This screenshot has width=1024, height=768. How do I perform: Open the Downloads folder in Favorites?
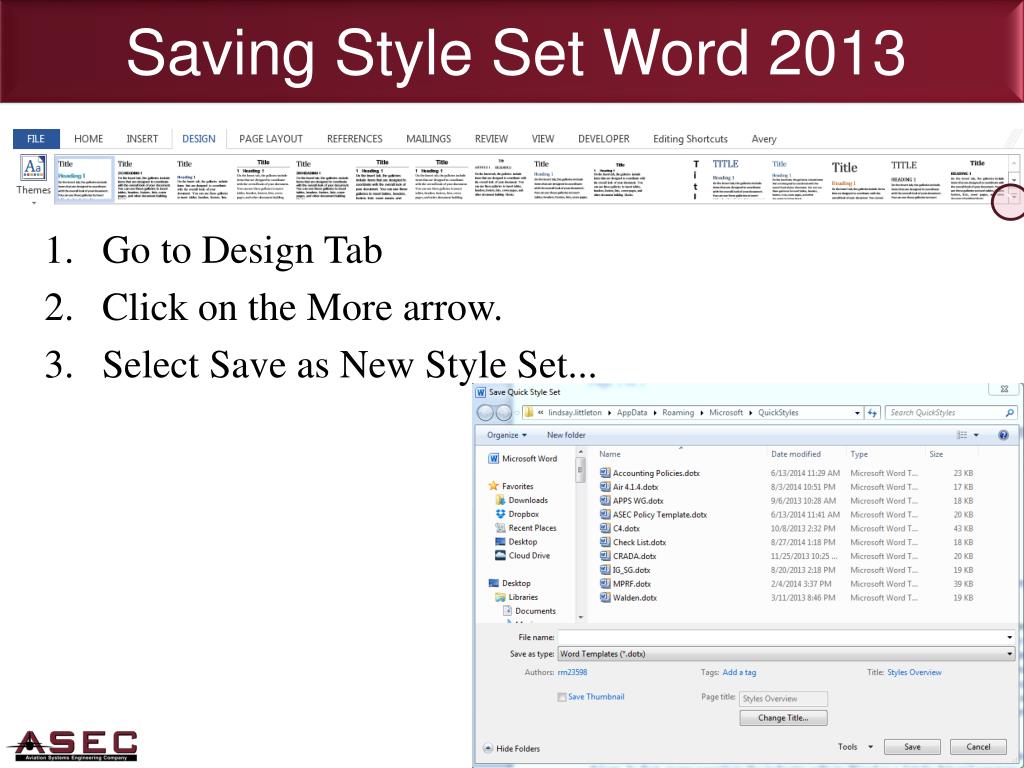522,500
